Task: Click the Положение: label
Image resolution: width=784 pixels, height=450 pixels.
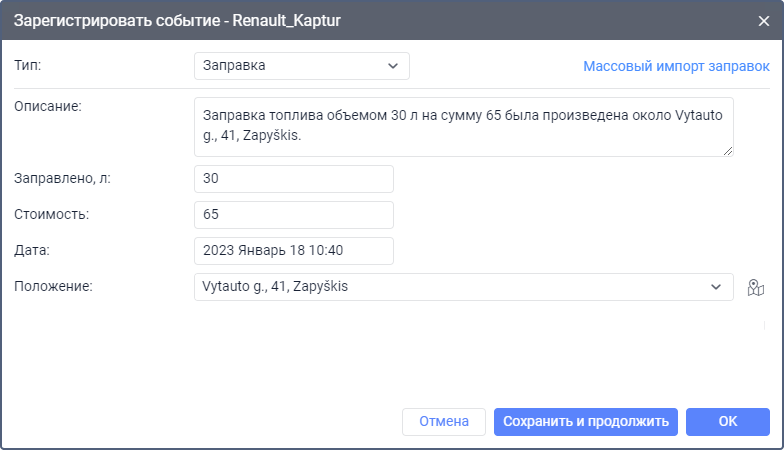Action: tap(52, 287)
